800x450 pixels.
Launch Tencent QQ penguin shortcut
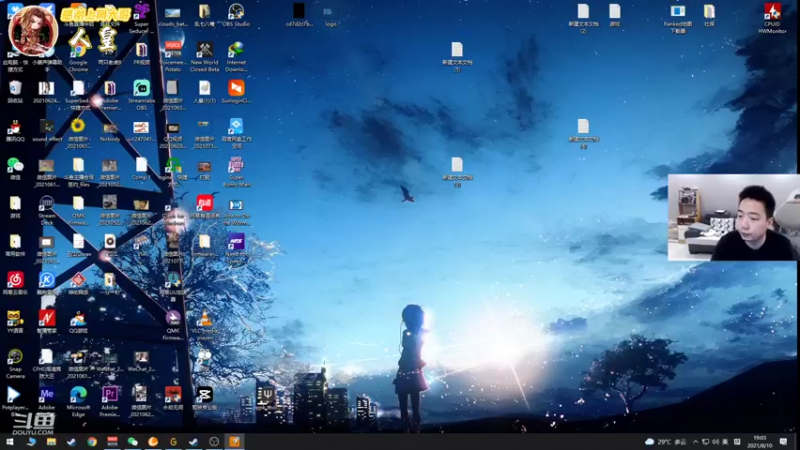tap(15, 131)
